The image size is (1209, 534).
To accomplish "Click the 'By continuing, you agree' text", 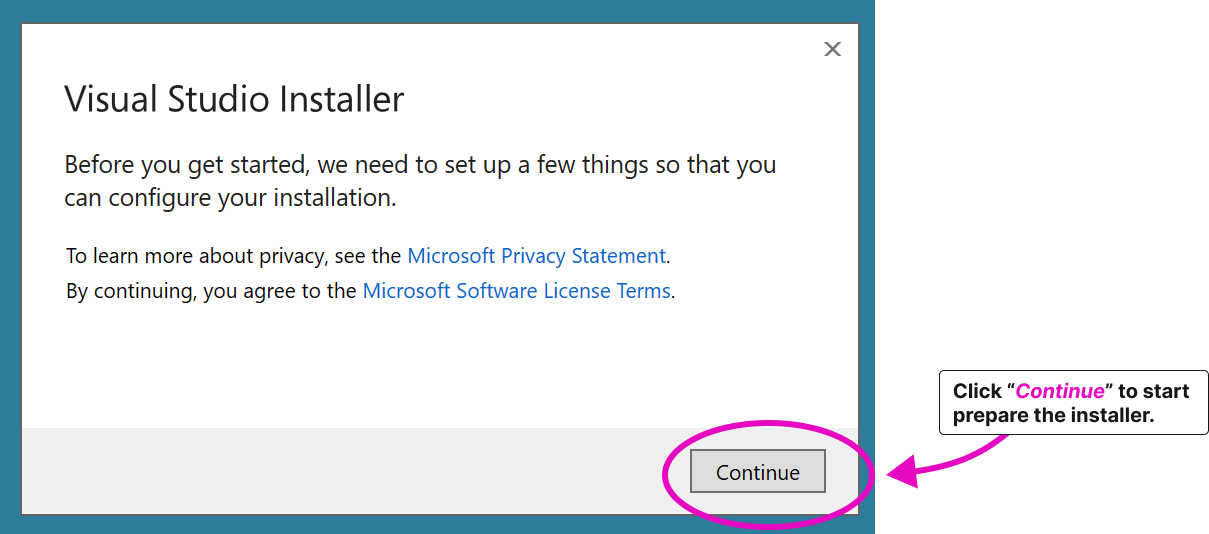I will coord(210,291).
